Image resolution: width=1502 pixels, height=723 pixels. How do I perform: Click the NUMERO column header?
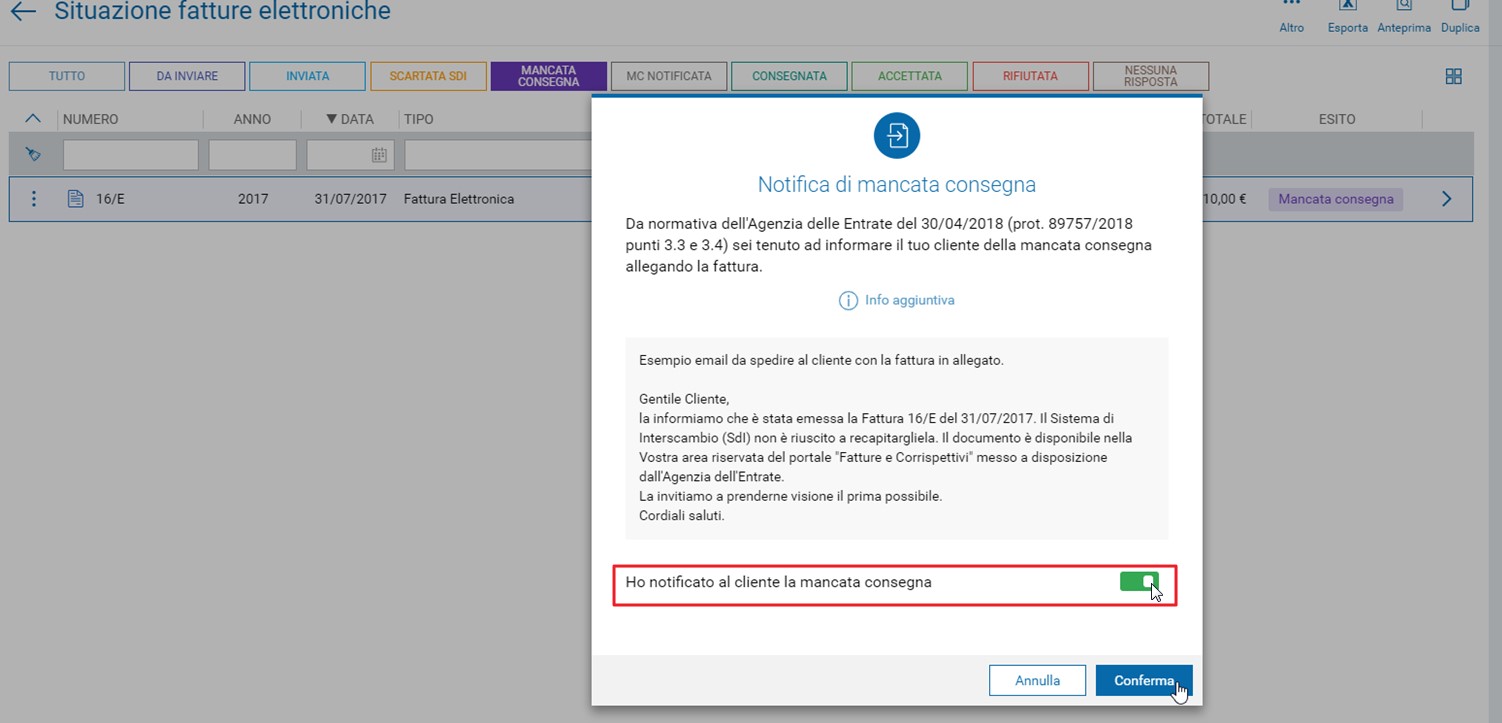(90, 119)
